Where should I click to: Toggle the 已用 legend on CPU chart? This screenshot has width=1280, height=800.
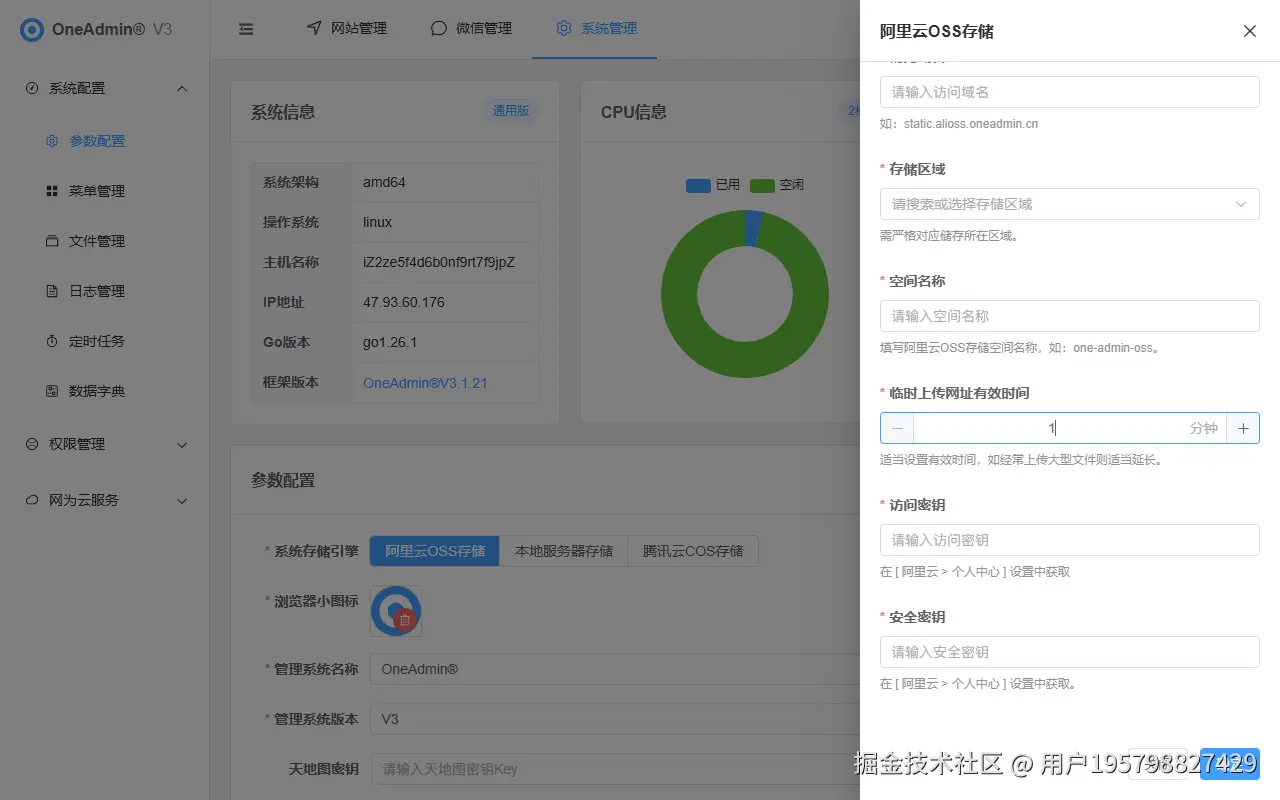[x=710, y=185]
